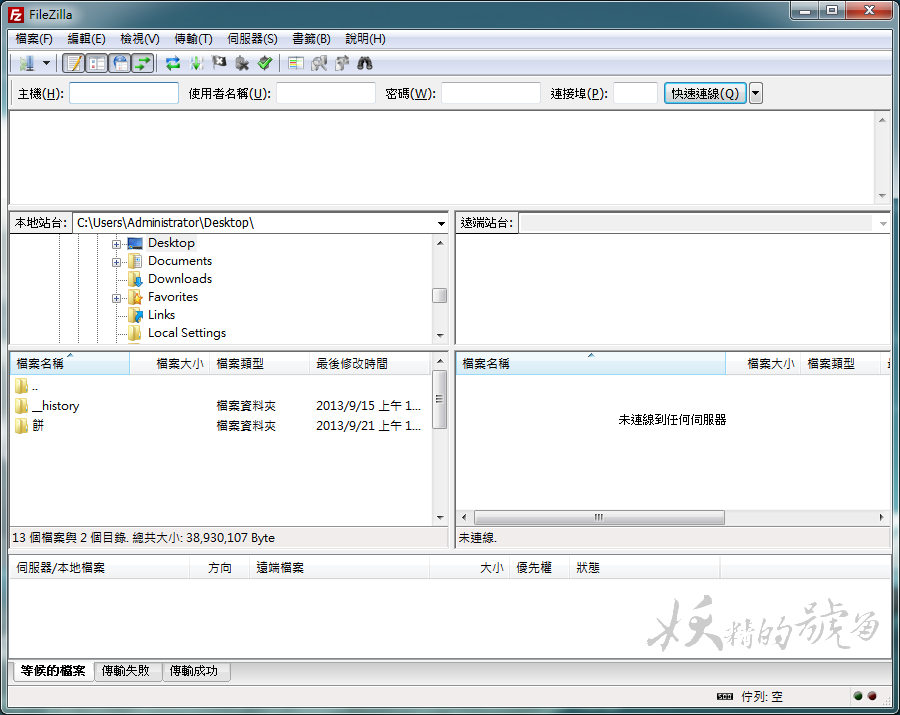Focus the 主機(H) host input field
This screenshot has width=900, height=715.
(124, 93)
